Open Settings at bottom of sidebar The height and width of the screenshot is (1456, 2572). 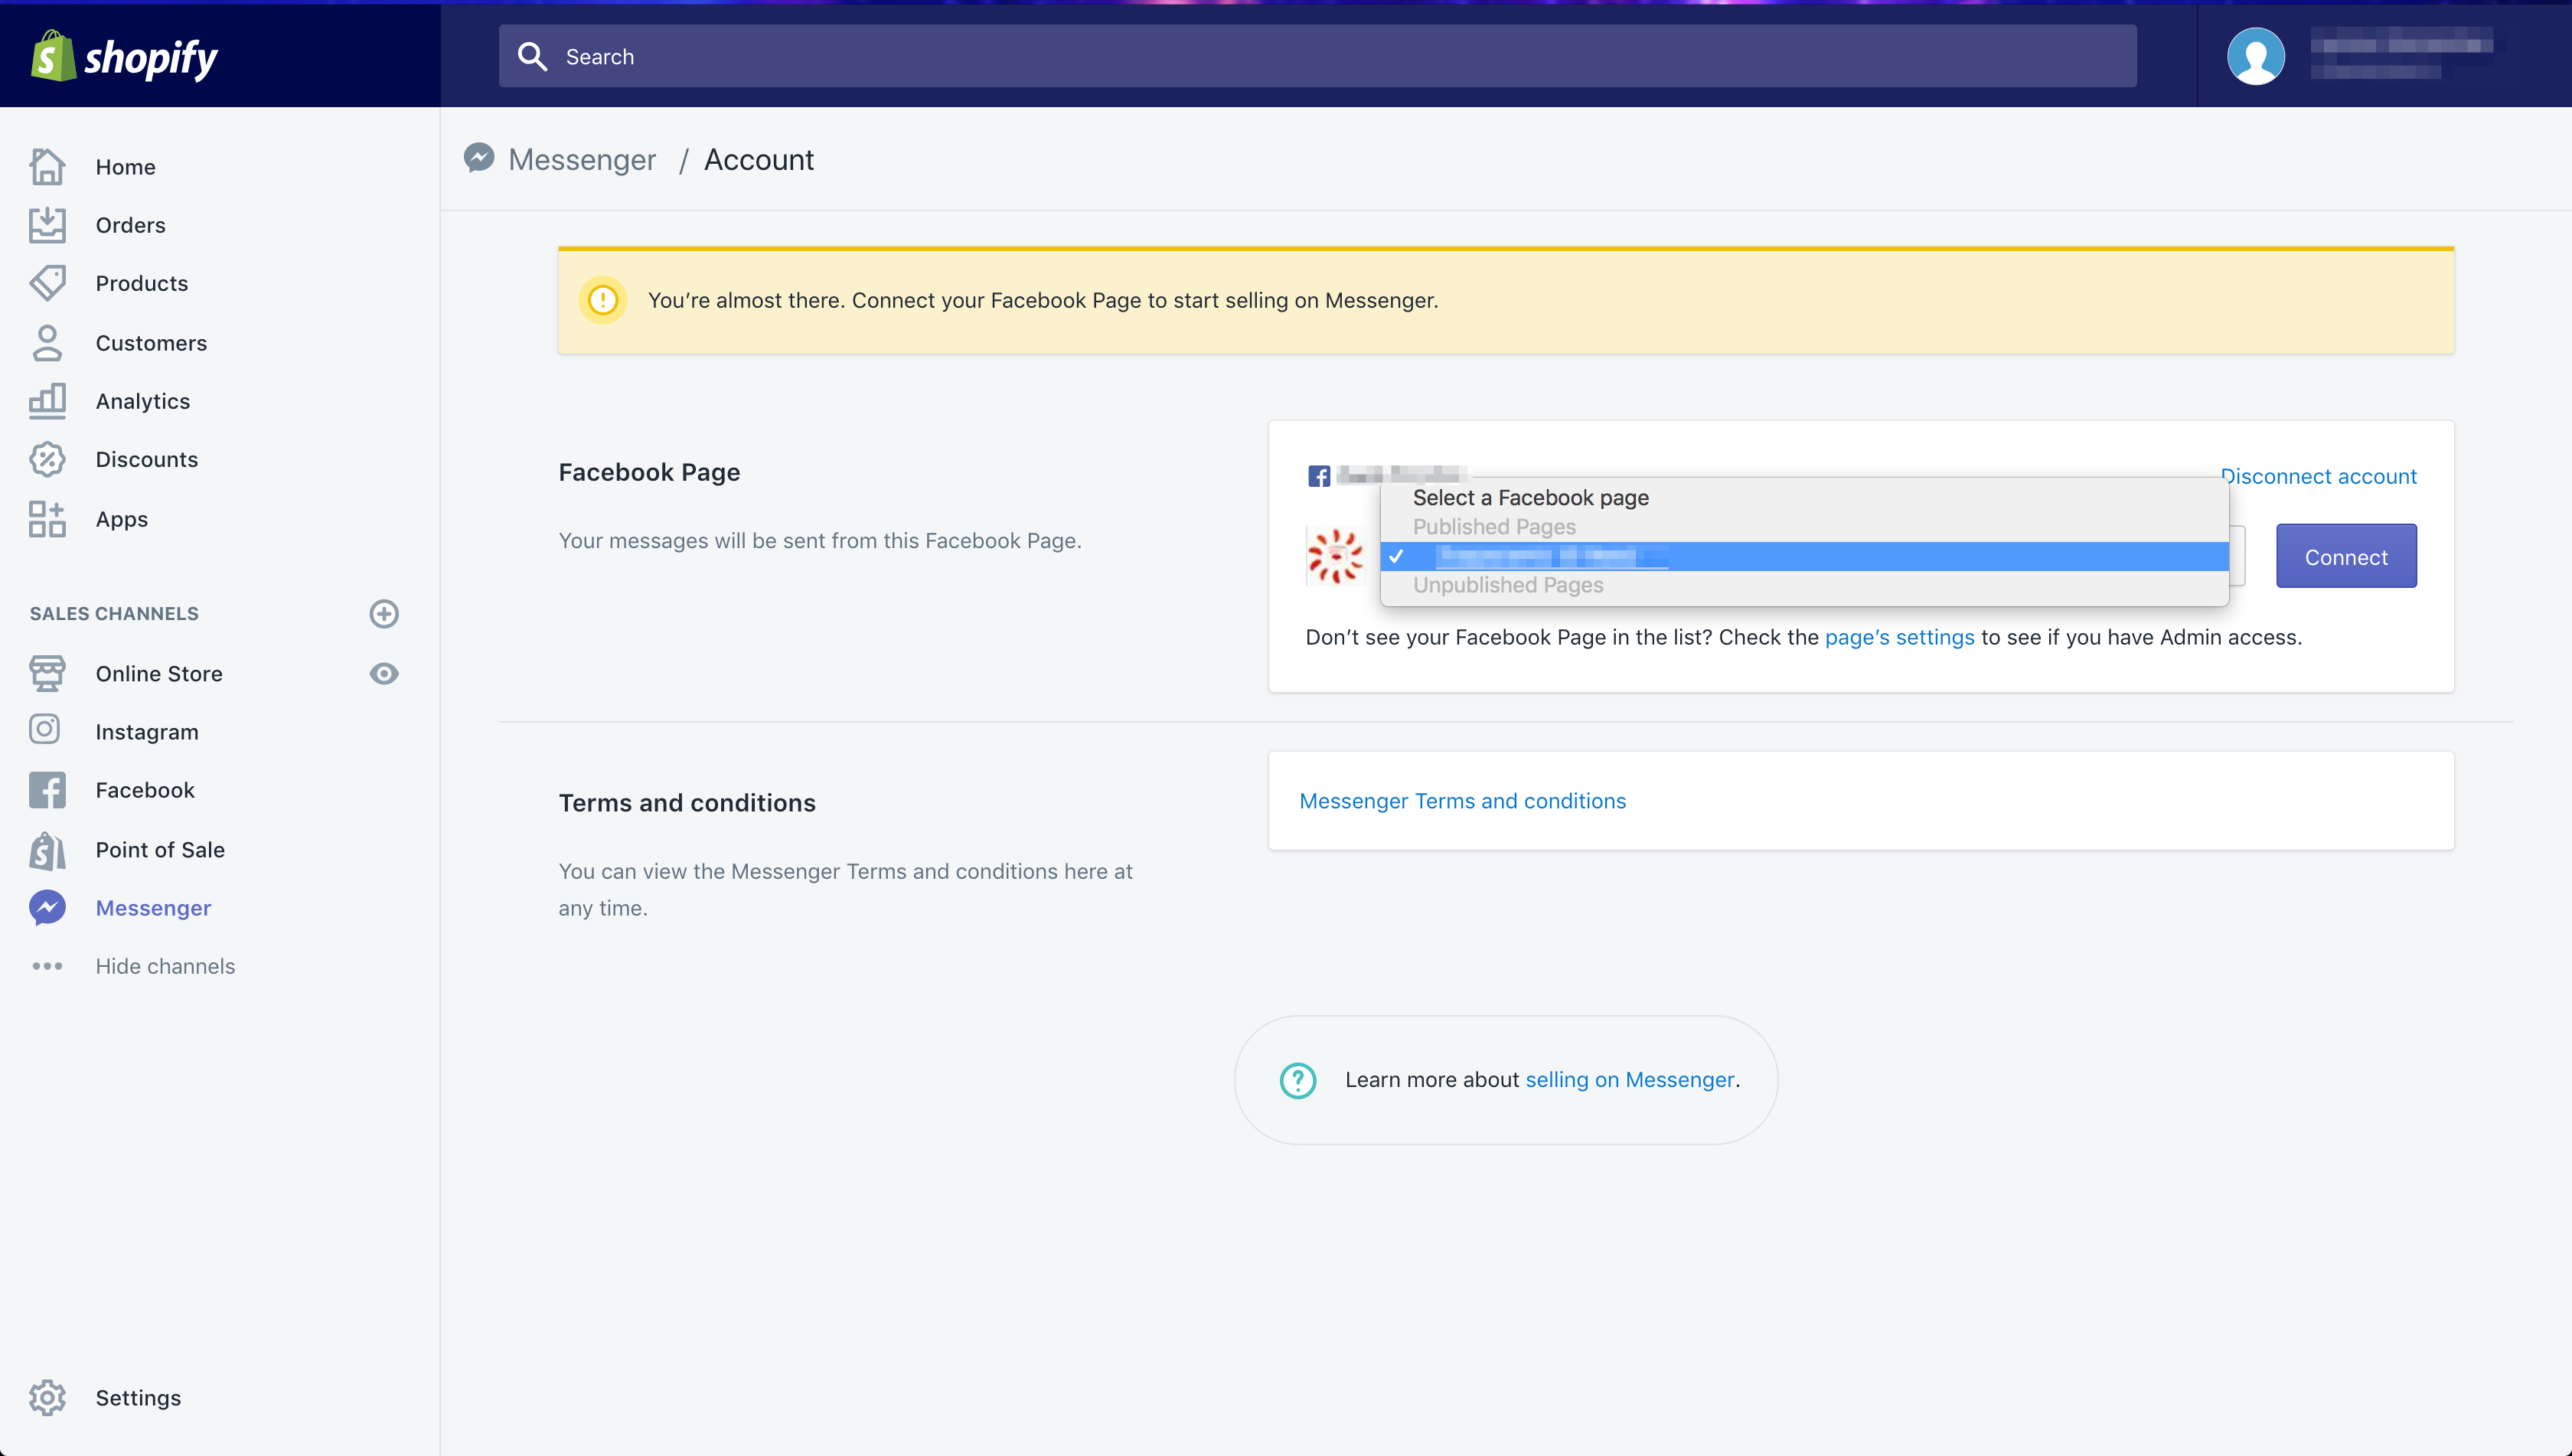point(138,1398)
